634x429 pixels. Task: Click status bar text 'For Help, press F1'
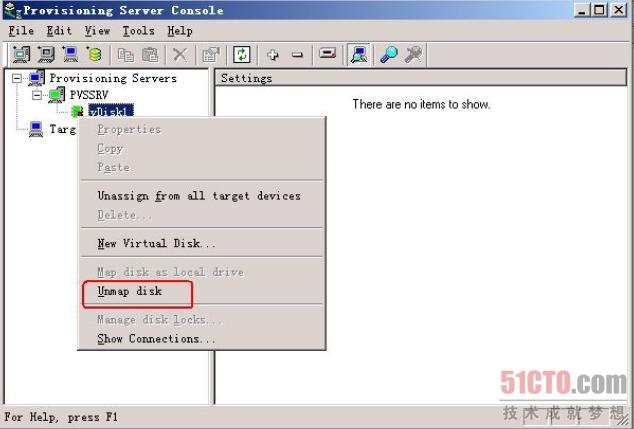click(61, 417)
